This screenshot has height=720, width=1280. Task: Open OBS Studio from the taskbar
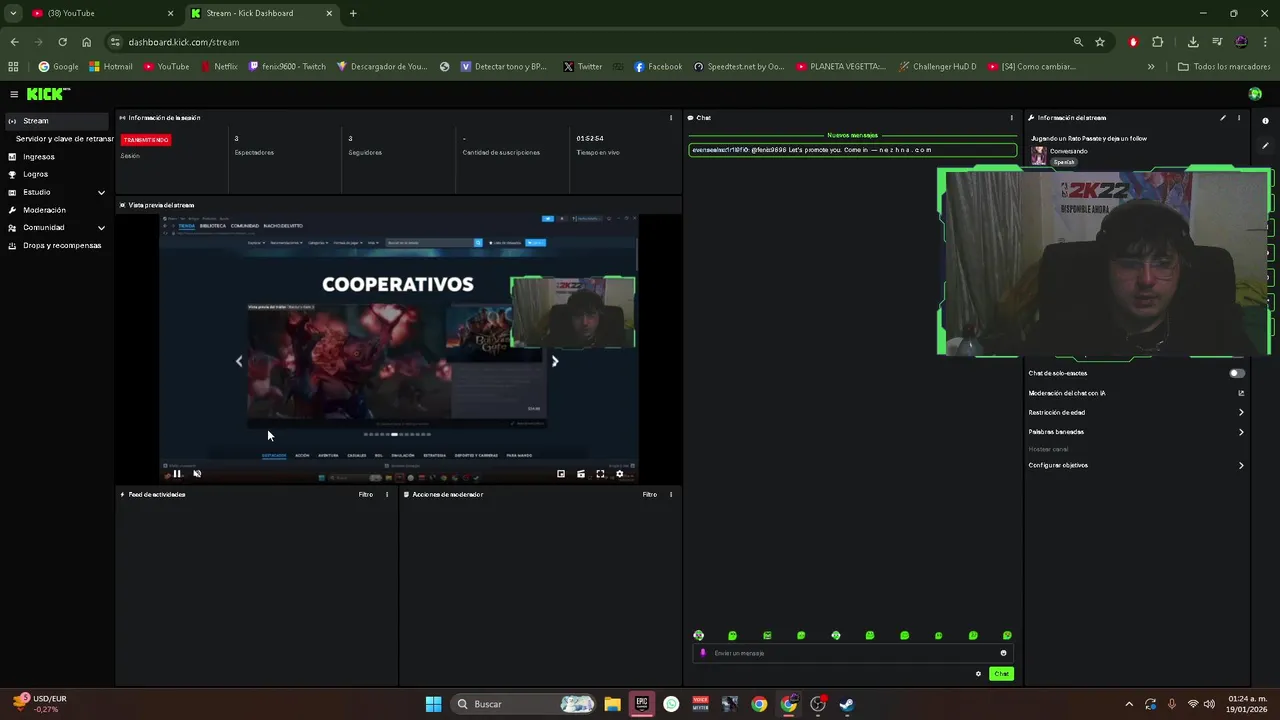pyautogui.click(x=818, y=704)
